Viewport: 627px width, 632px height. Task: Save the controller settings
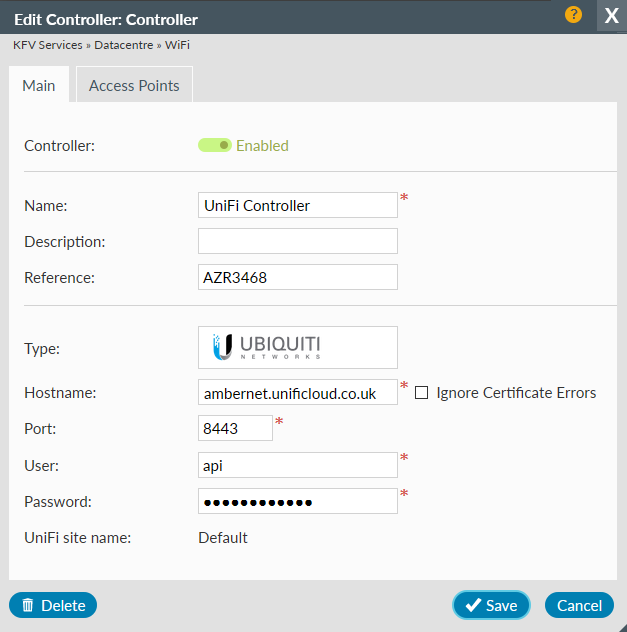(x=491, y=605)
